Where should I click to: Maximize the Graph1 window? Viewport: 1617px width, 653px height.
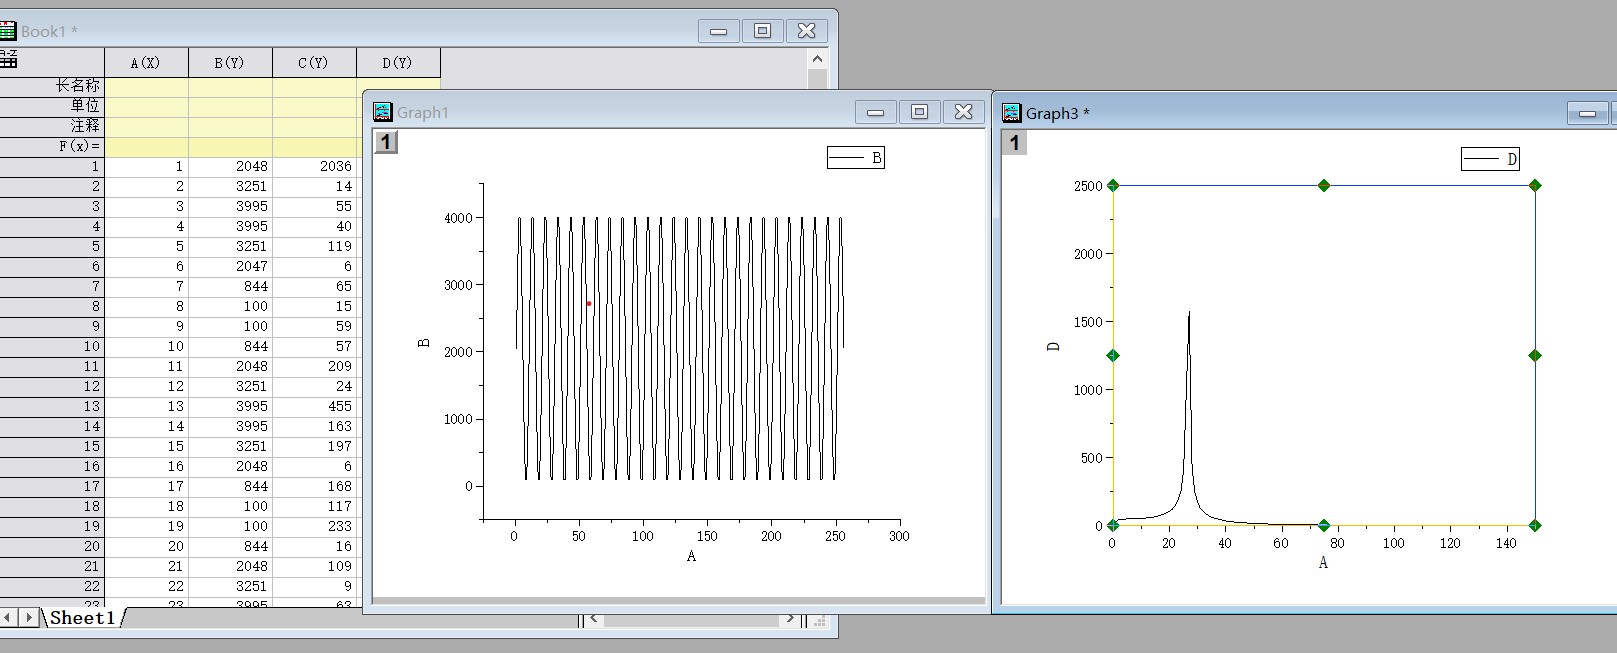pos(919,112)
